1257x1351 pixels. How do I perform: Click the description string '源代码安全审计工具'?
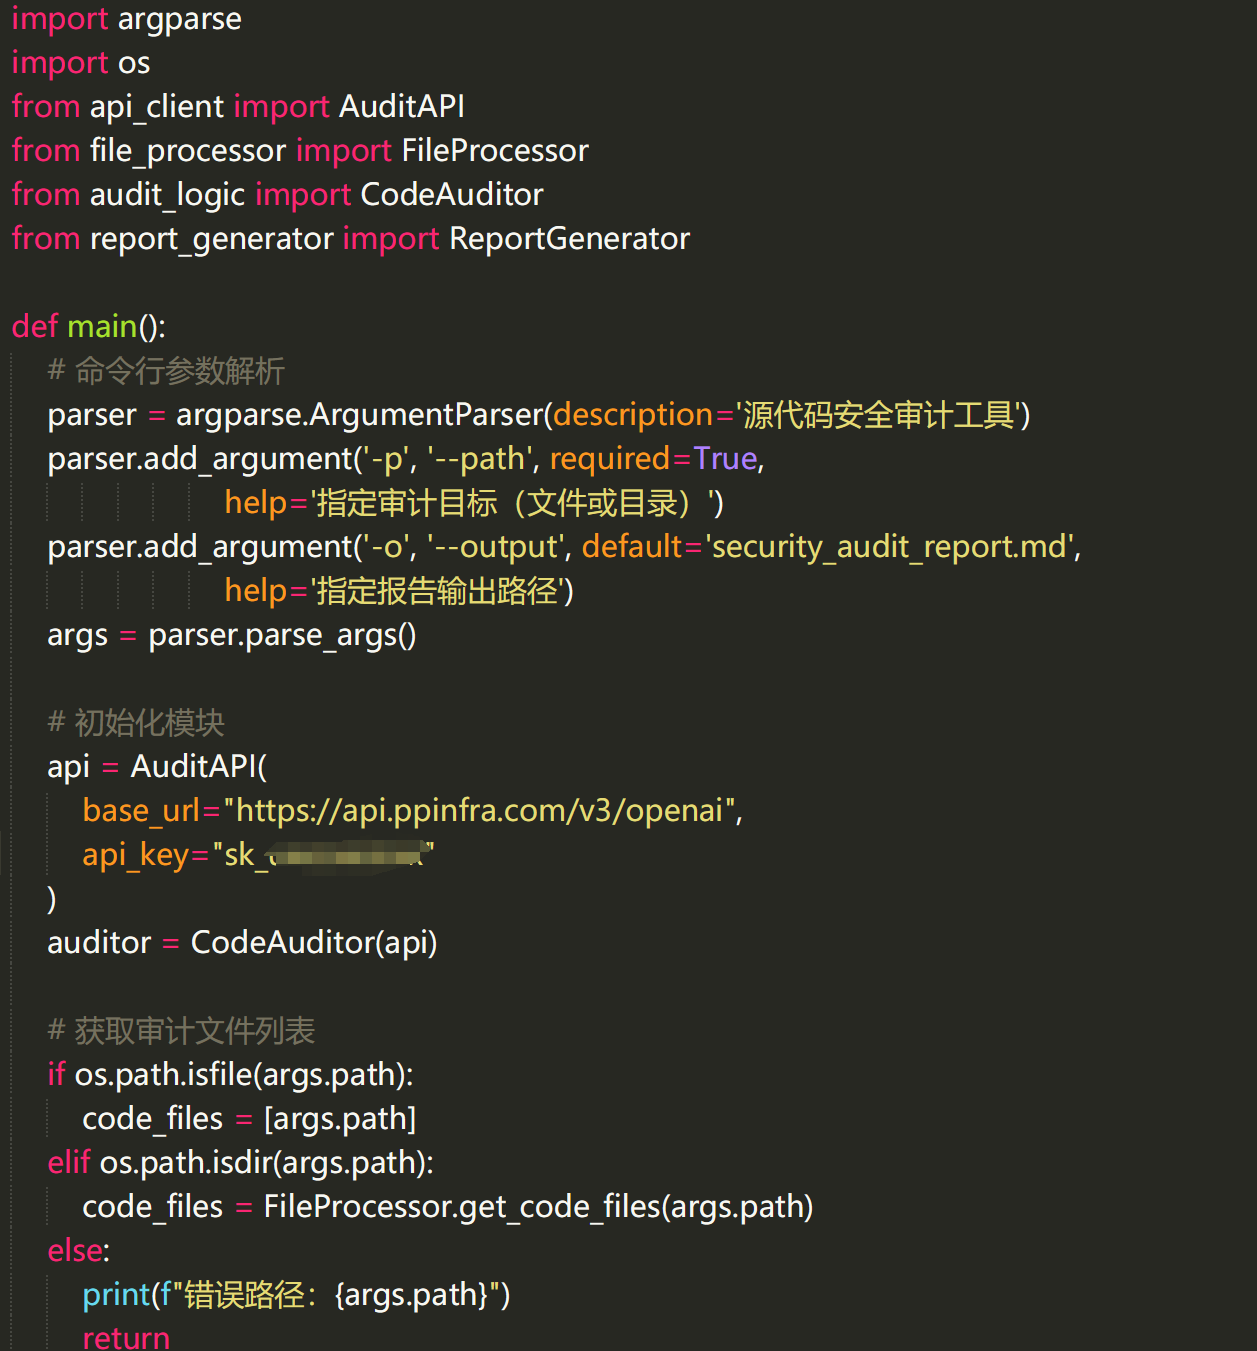pyautogui.click(x=878, y=415)
